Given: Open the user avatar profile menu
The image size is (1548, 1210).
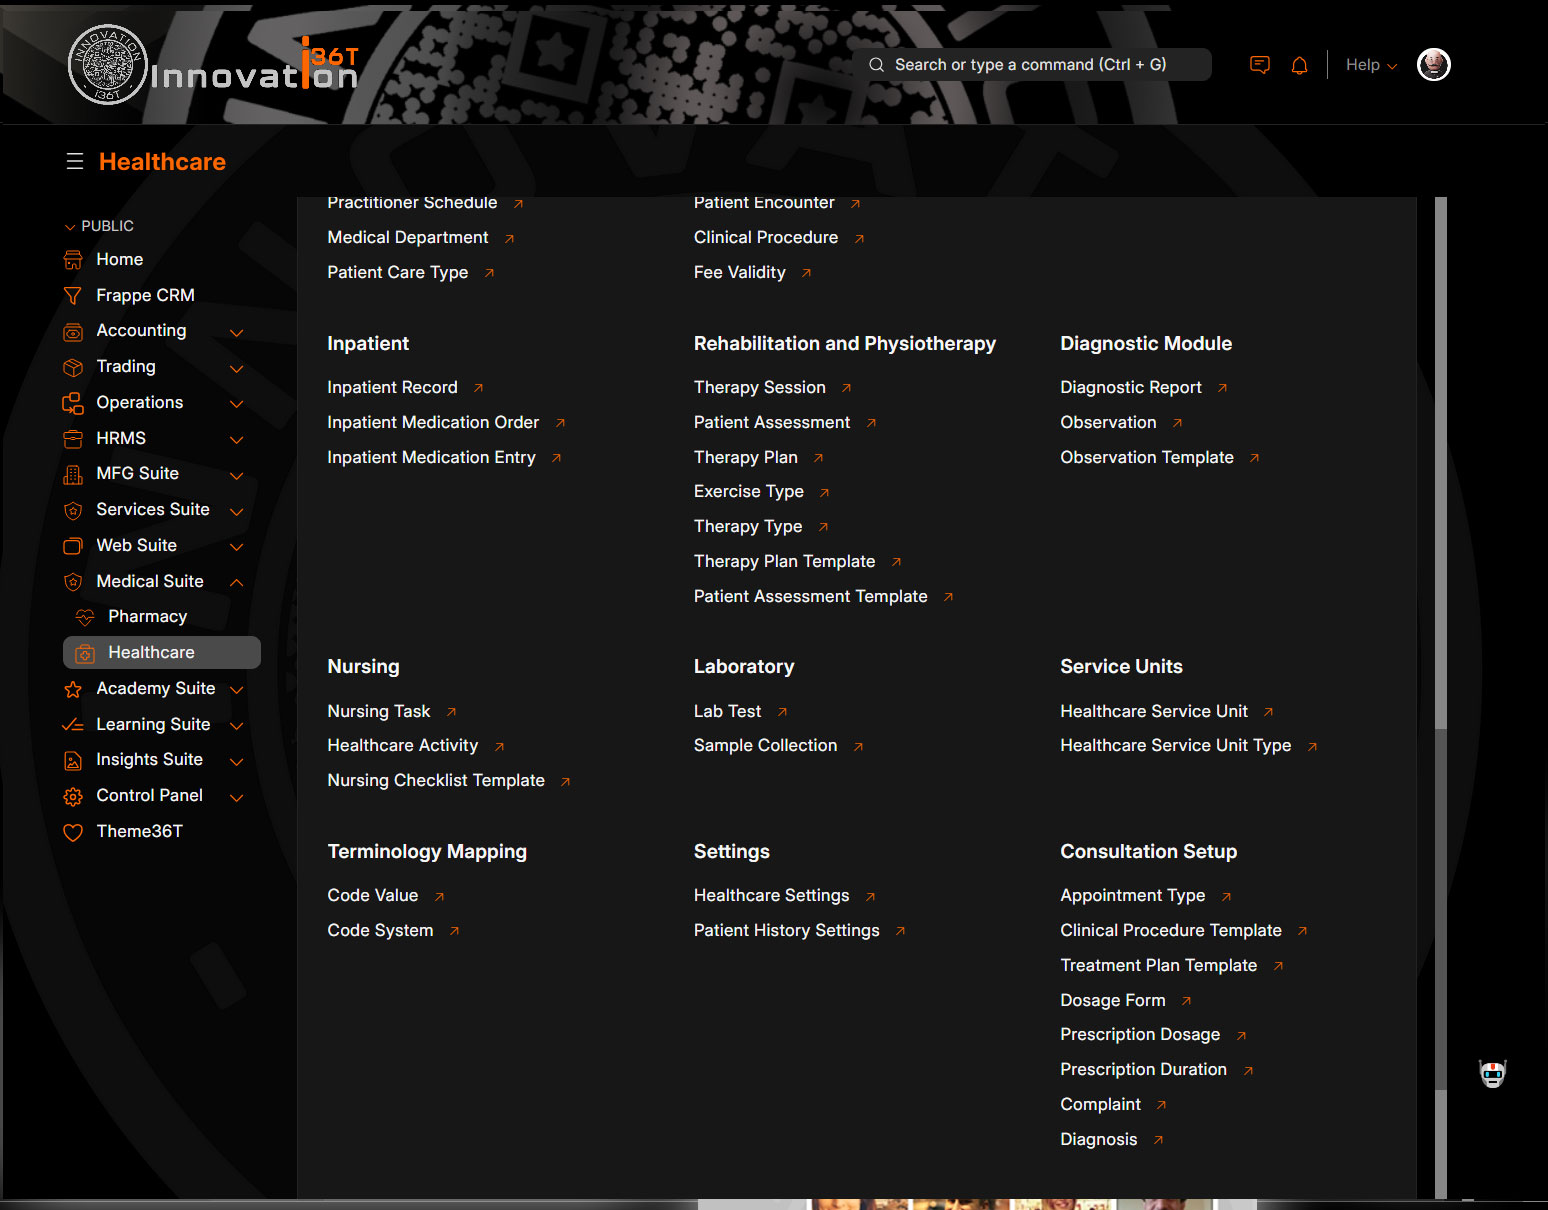Looking at the screenshot, I should pyautogui.click(x=1433, y=65).
